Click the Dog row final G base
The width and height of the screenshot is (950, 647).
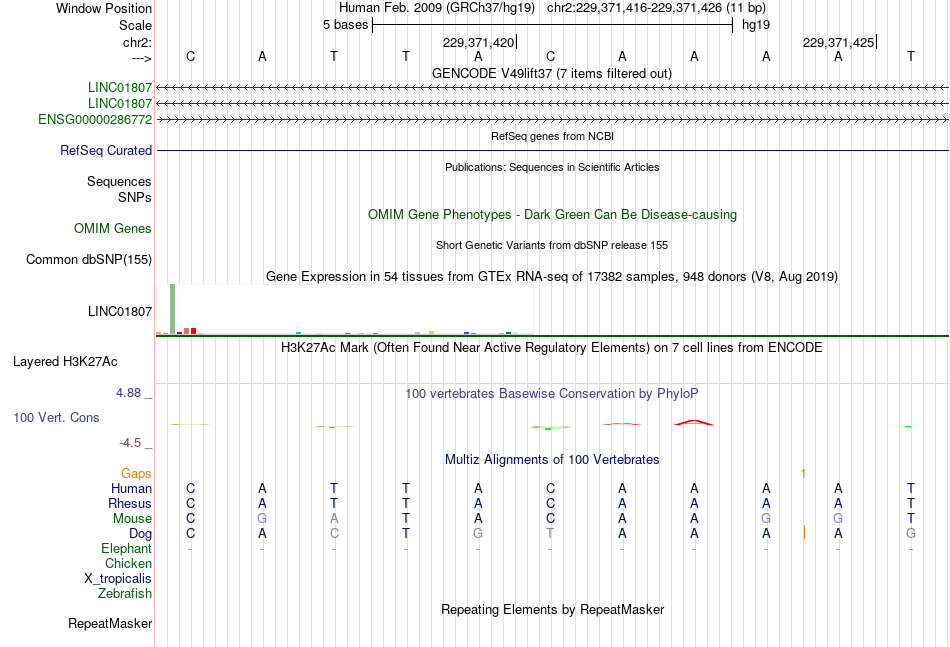(911, 534)
